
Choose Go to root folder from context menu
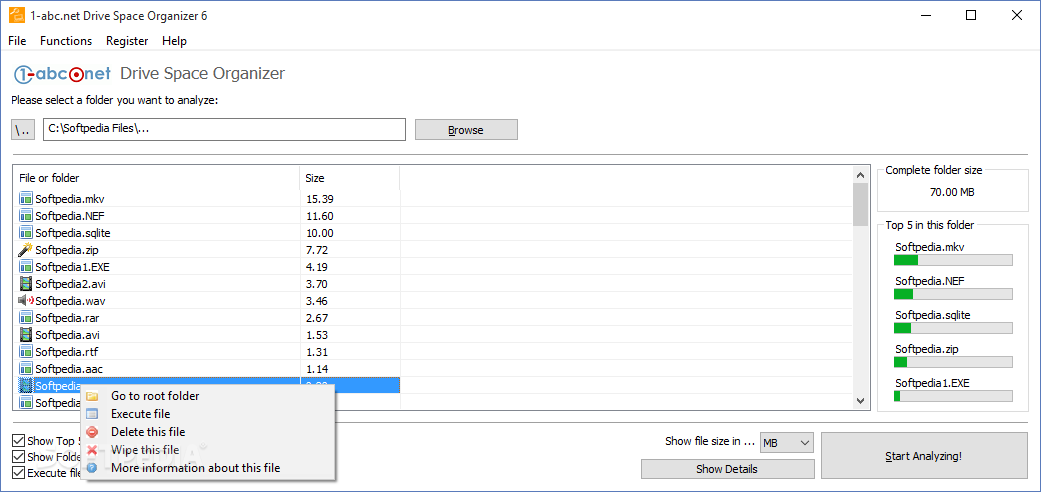(x=208, y=396)
